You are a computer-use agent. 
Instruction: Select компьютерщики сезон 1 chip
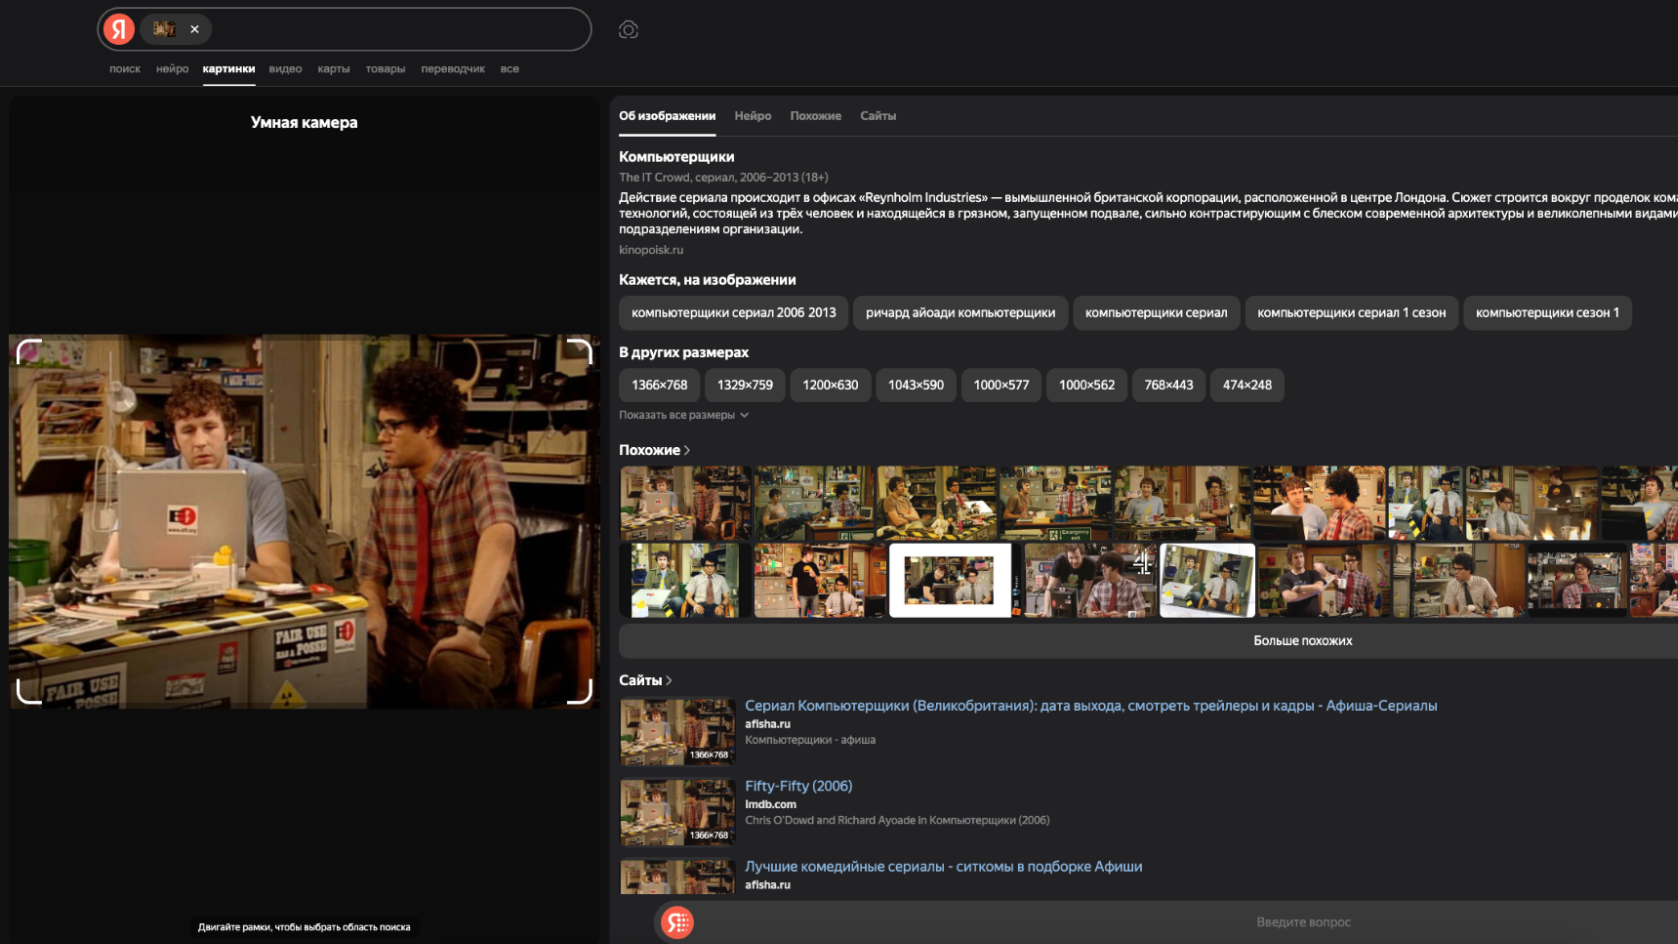pos(1547,313)
